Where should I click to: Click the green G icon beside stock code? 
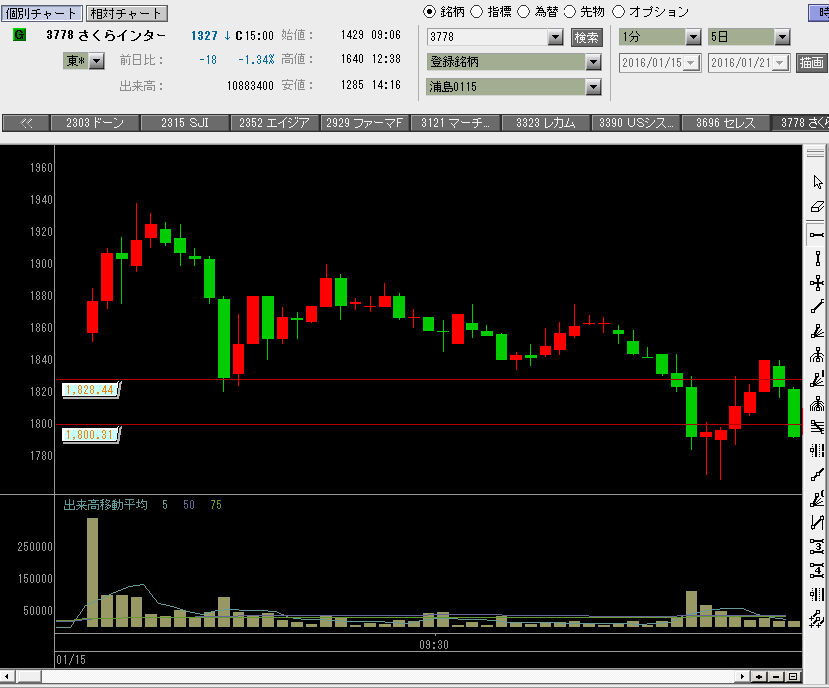(20, 35)
